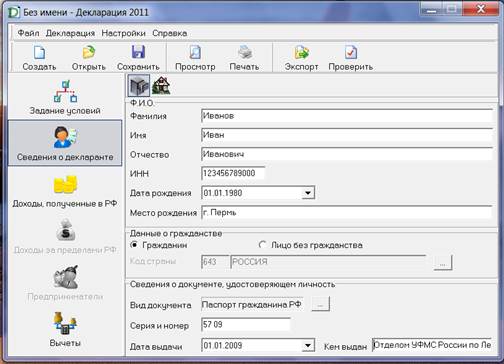Open the Настройки menu
Image resolution: width=504 pixels, height=364 pixels.
tap(123, 33)
